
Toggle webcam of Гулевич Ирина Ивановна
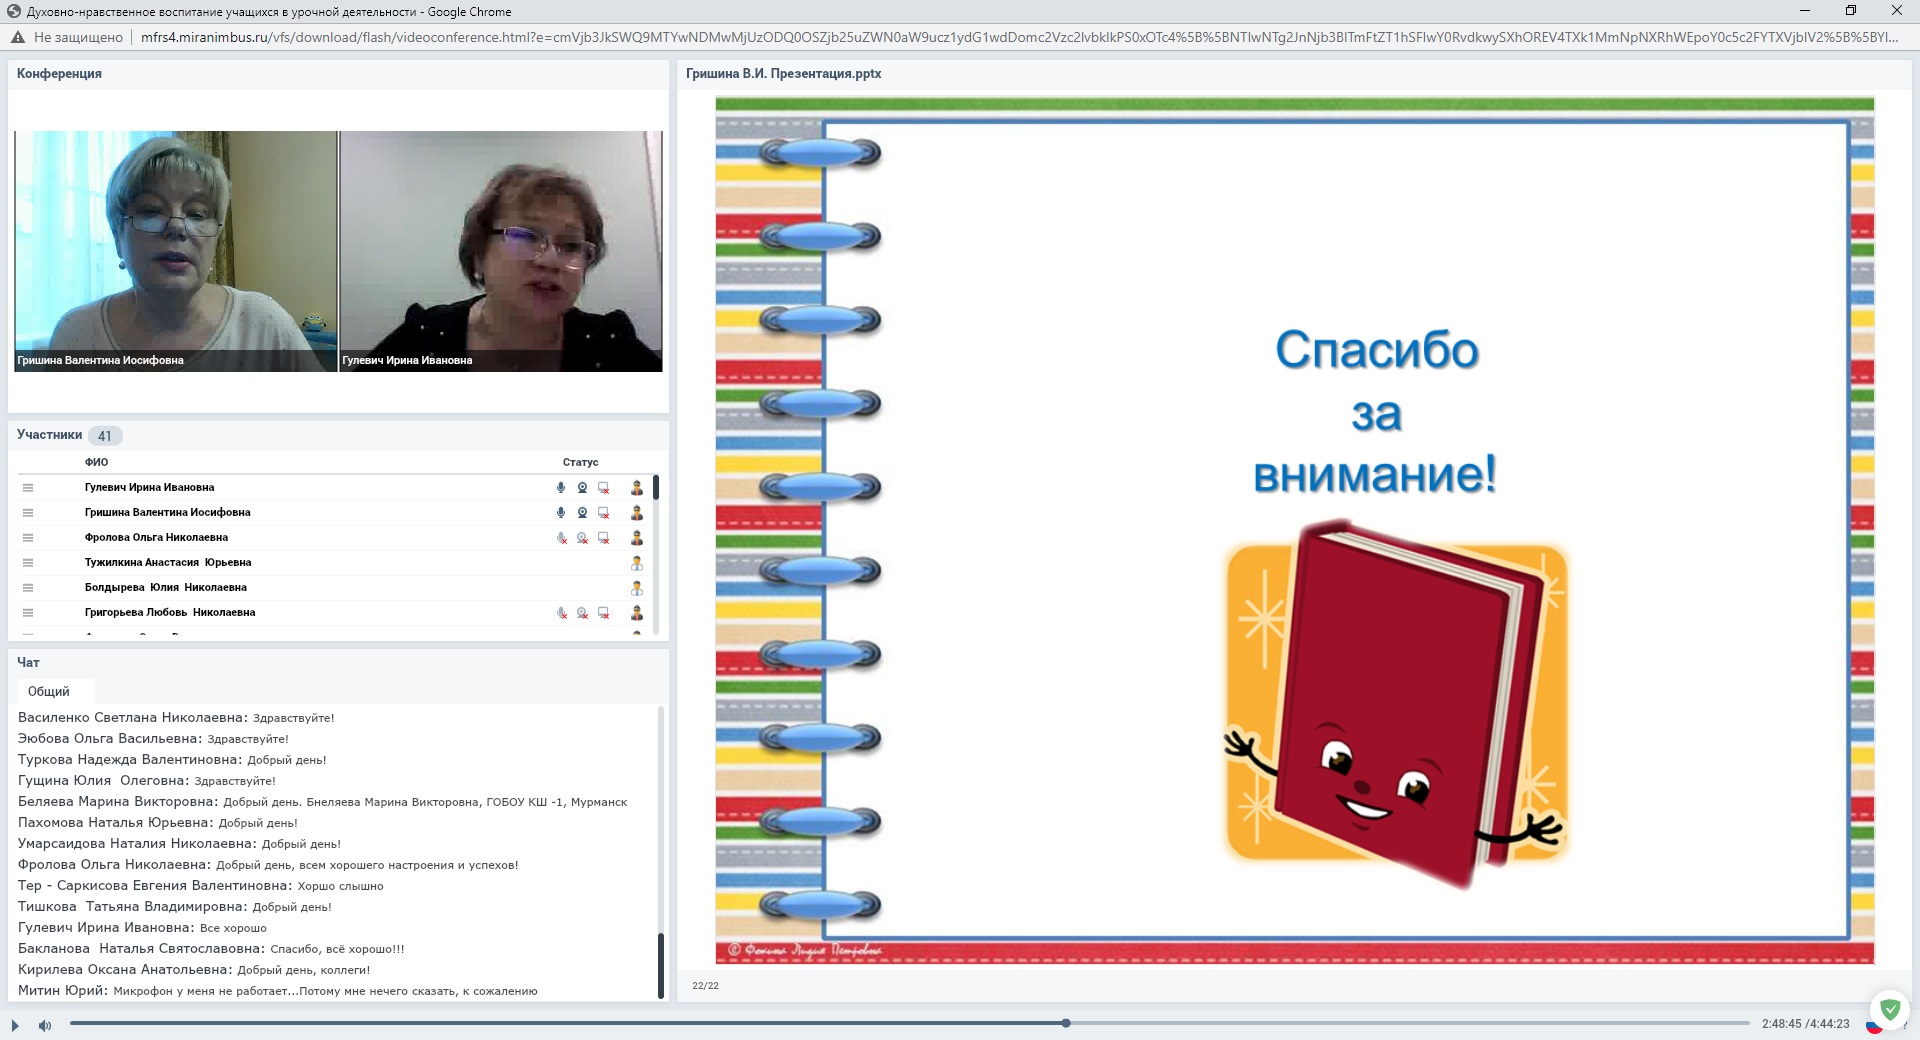click(582, 488)
